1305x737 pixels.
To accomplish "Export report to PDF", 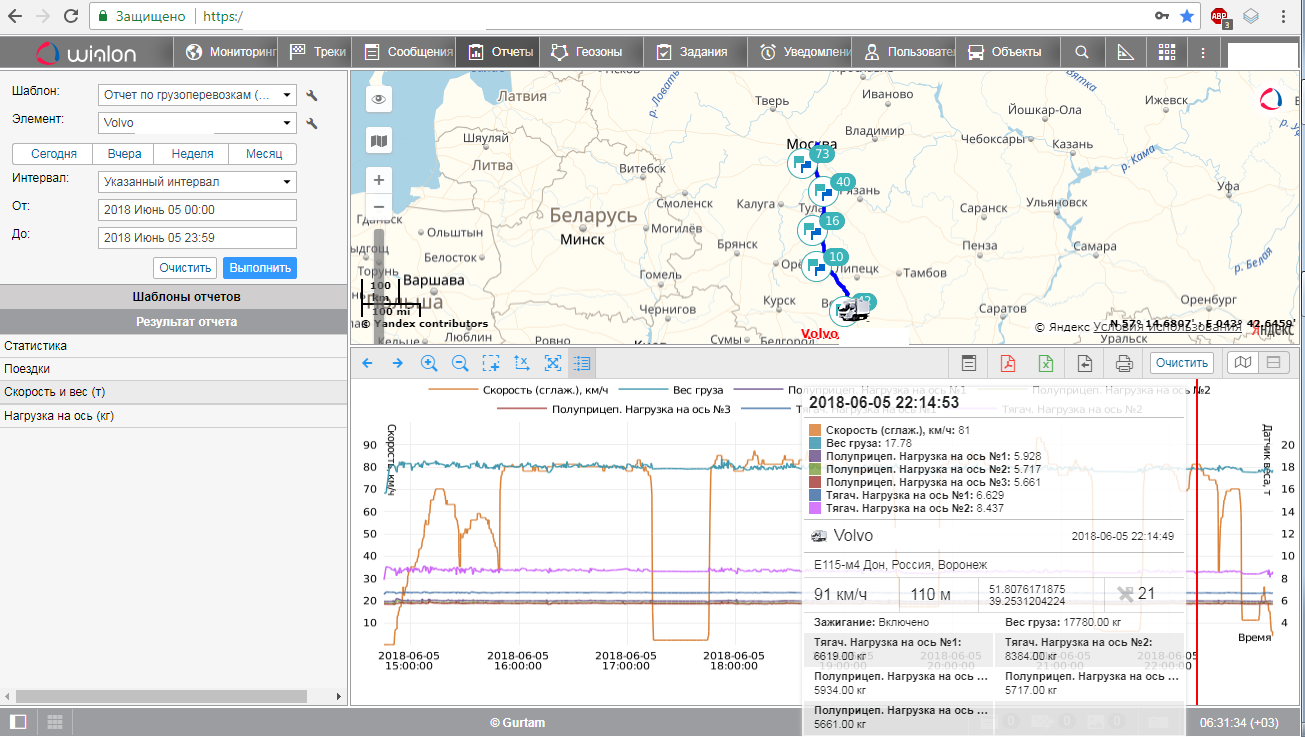I will click(x=1008, y=363).
